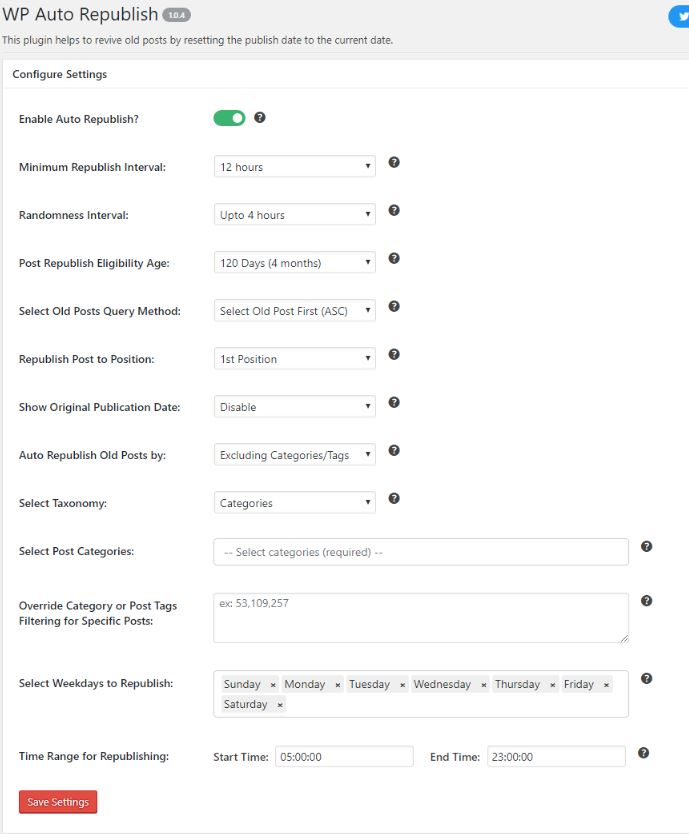This screenshot has width=689, height=834.
Task: Click the Wednesday weekday tag label
Action: click(x=442, y=684)
